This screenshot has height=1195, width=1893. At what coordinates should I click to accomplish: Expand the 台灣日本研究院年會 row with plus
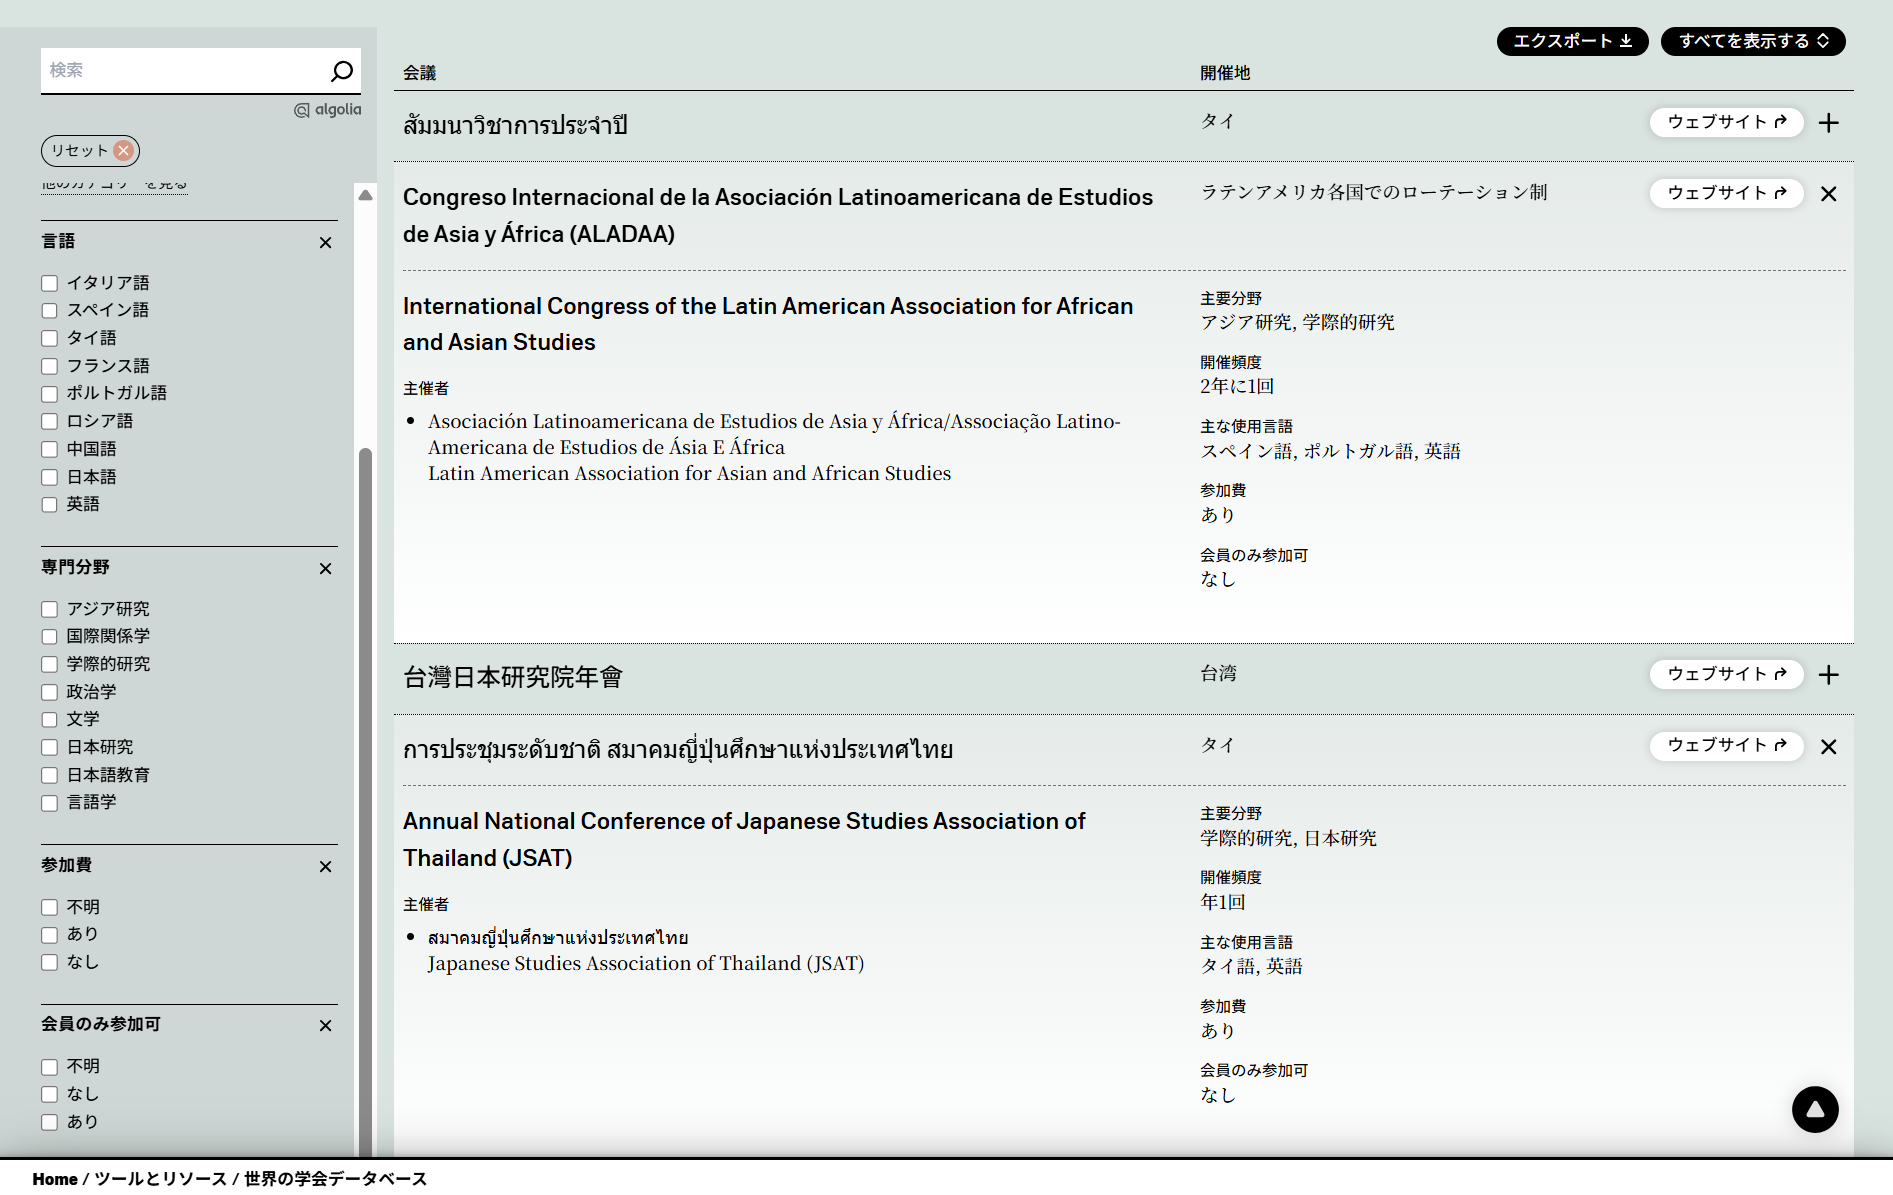(x=1828, y=675)
